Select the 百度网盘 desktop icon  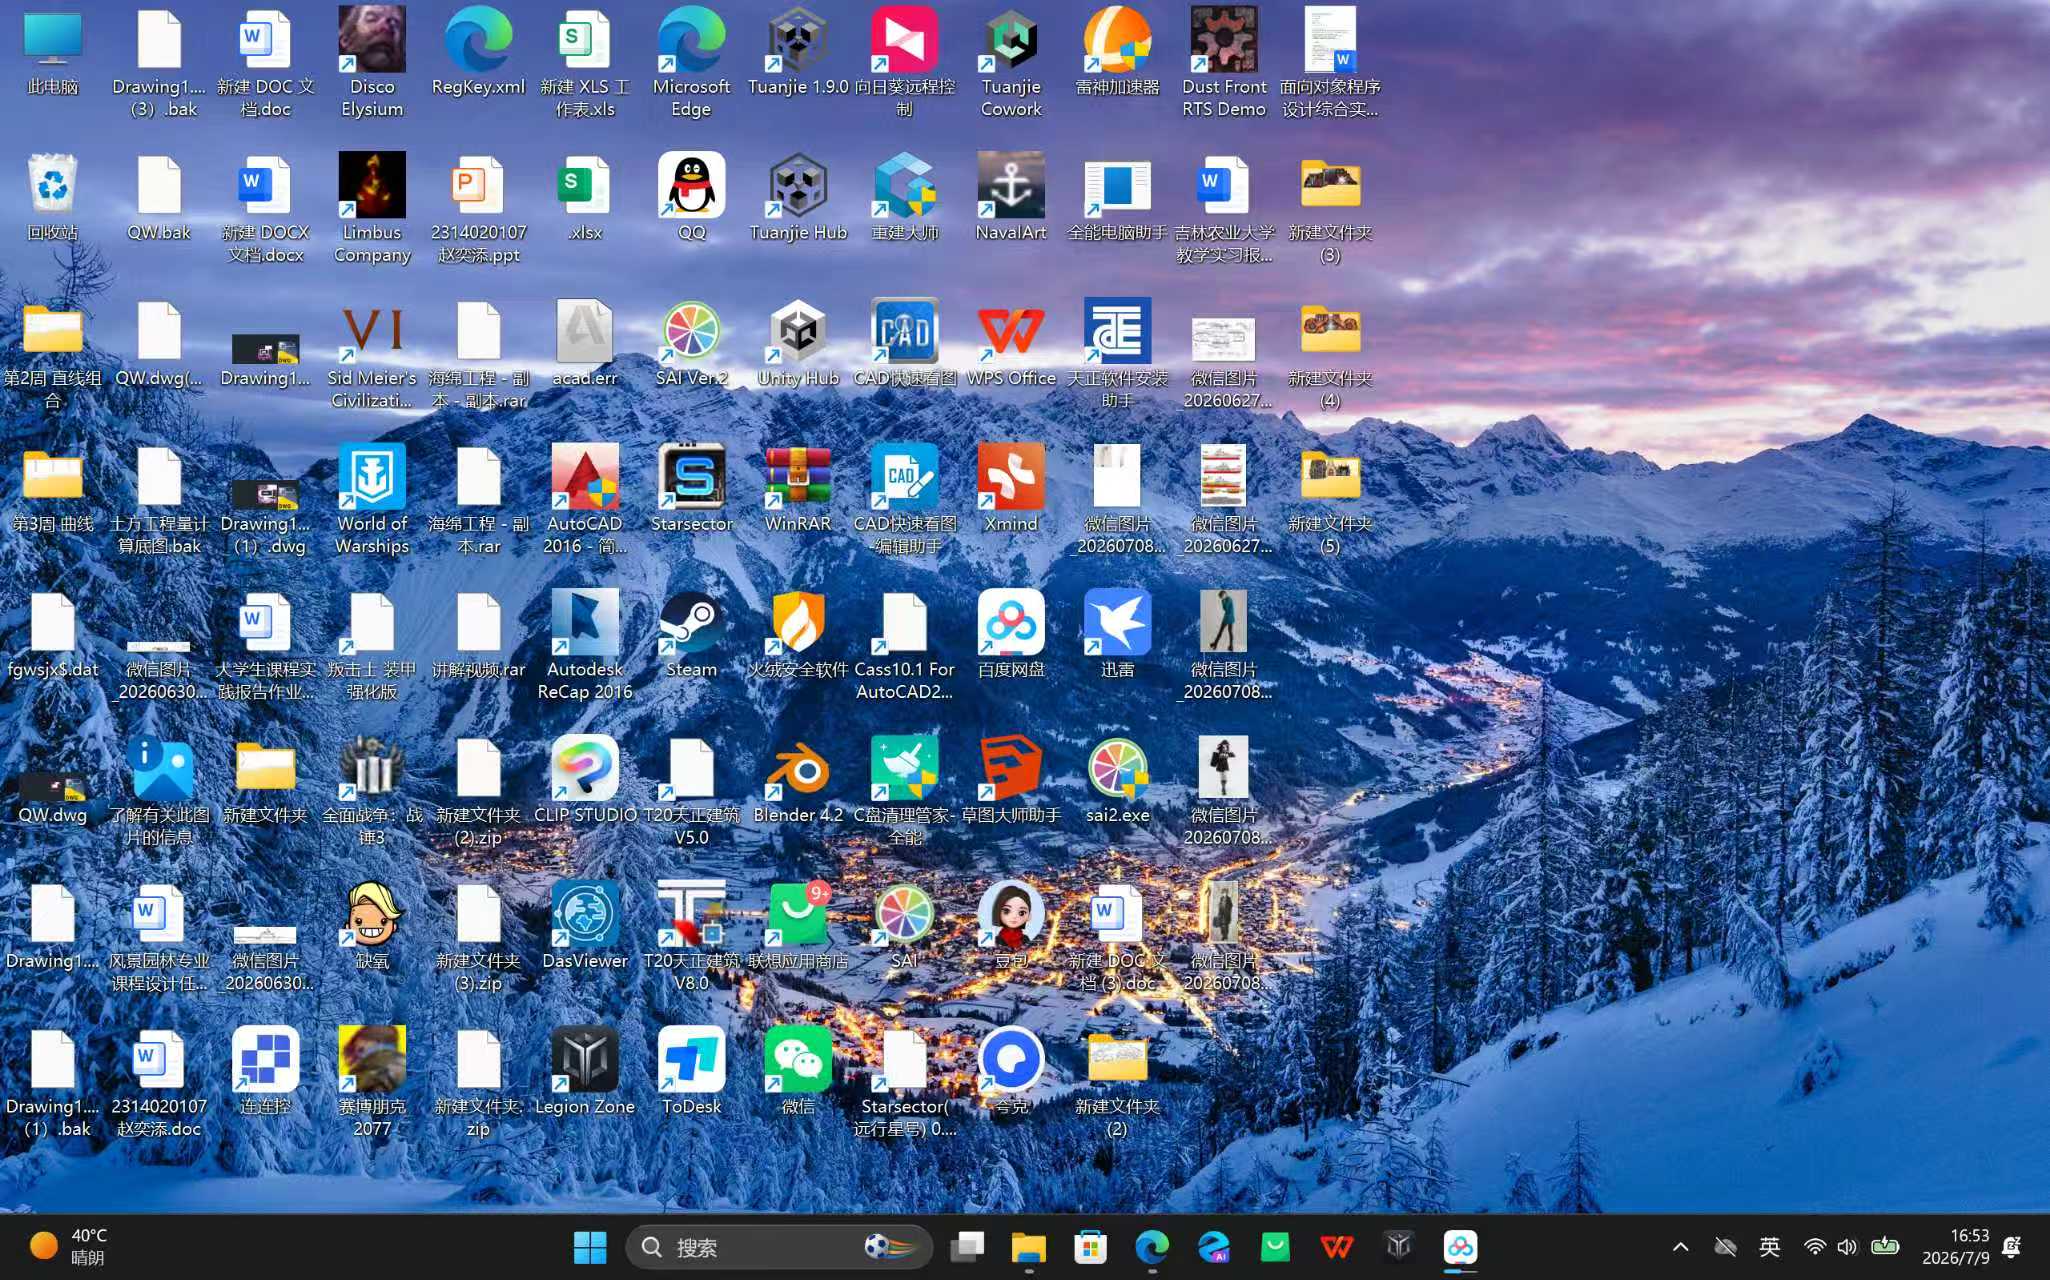1011,634
